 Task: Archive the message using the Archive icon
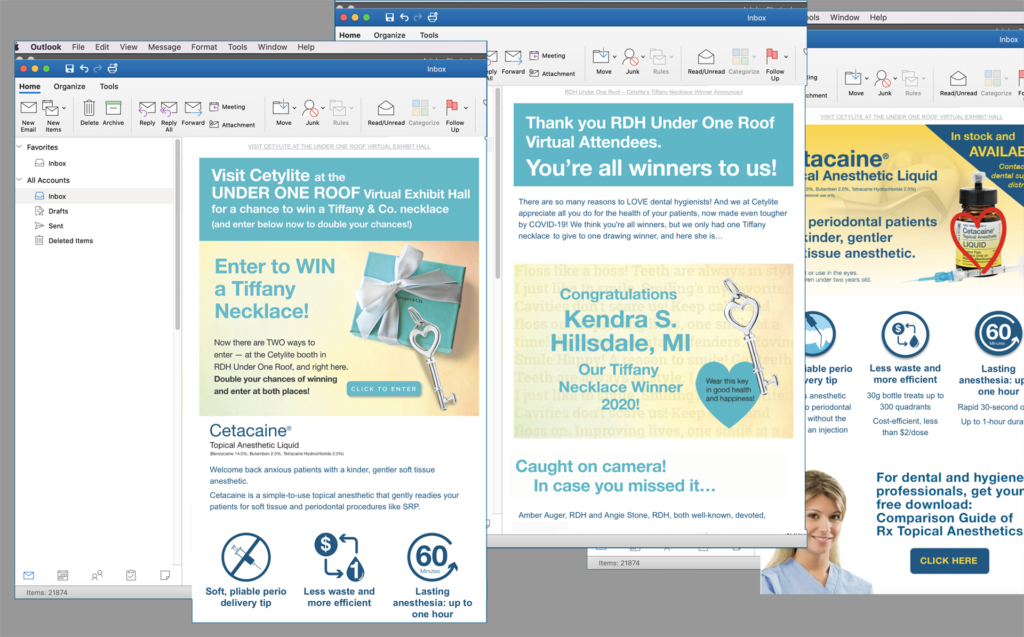113,112
